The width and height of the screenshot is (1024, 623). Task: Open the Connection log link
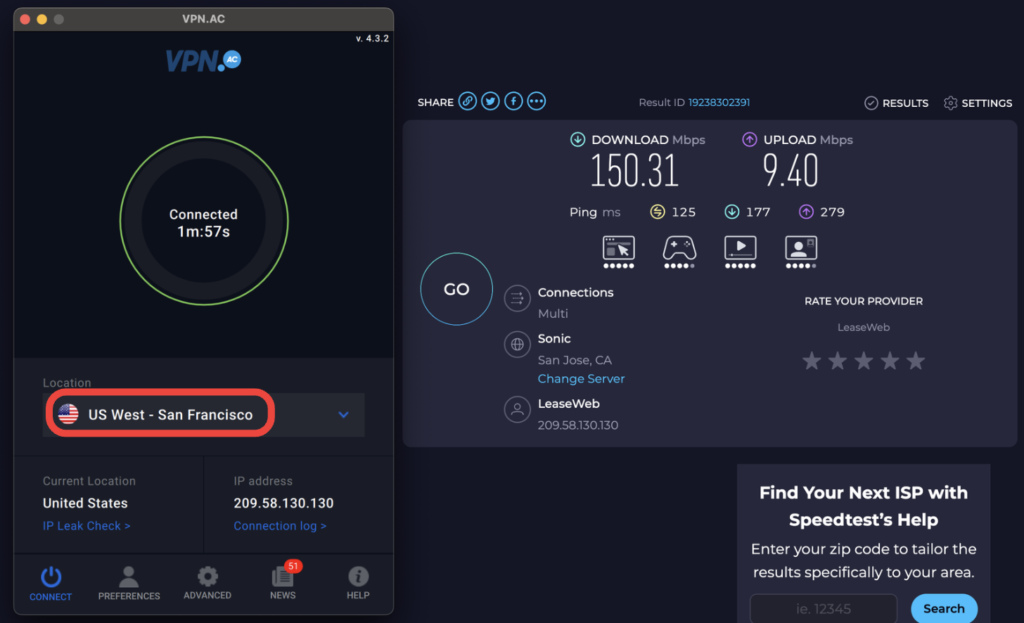280,526
